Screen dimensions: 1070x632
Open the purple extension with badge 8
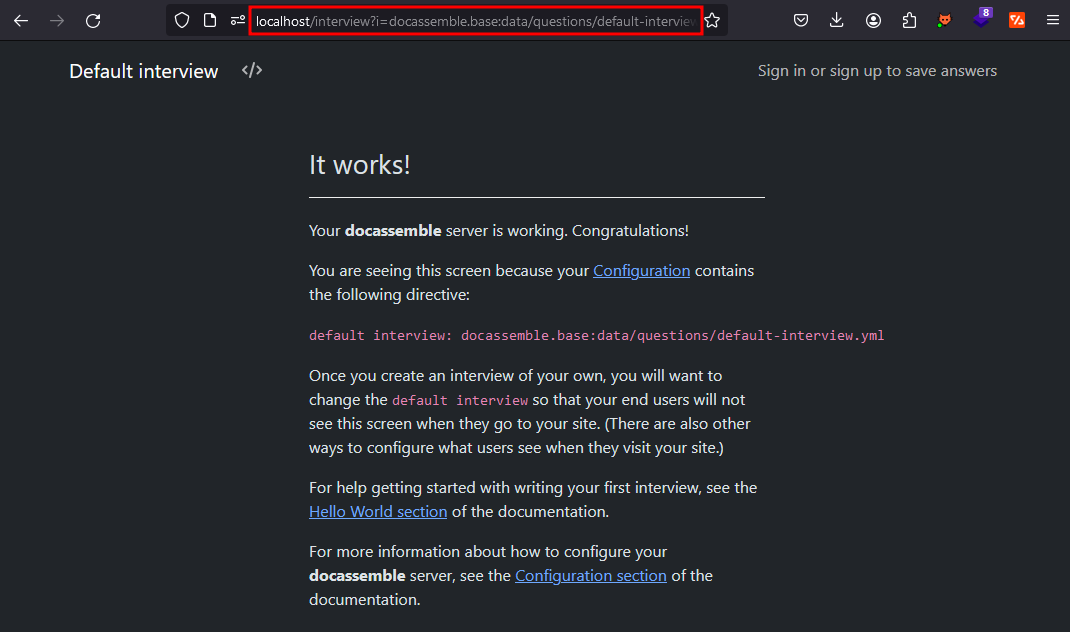(982, 18)
